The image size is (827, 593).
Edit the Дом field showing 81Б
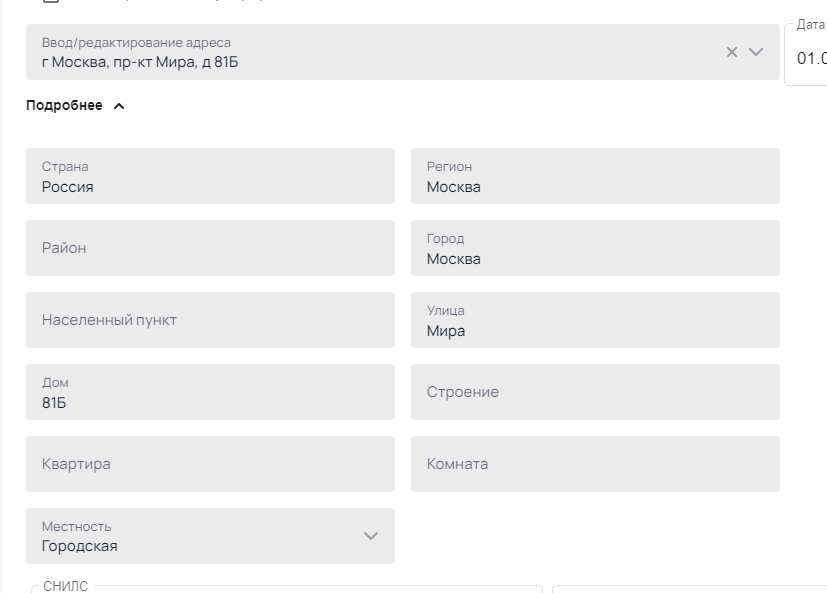coord(210,392)
